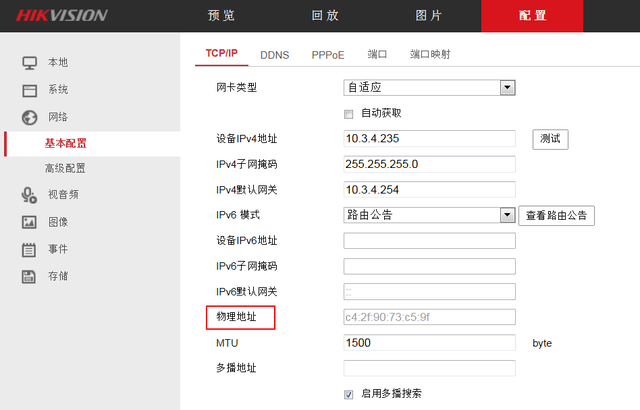The image size is (640, 410).
Task: Click the 物理地址 label
Action: pyautogui.click(x=236, y=317)
